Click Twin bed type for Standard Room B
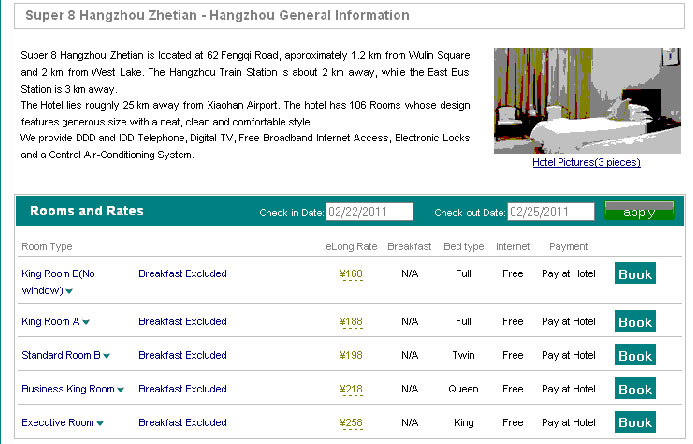Screen dimensions: 693x444 click(464, 355)
